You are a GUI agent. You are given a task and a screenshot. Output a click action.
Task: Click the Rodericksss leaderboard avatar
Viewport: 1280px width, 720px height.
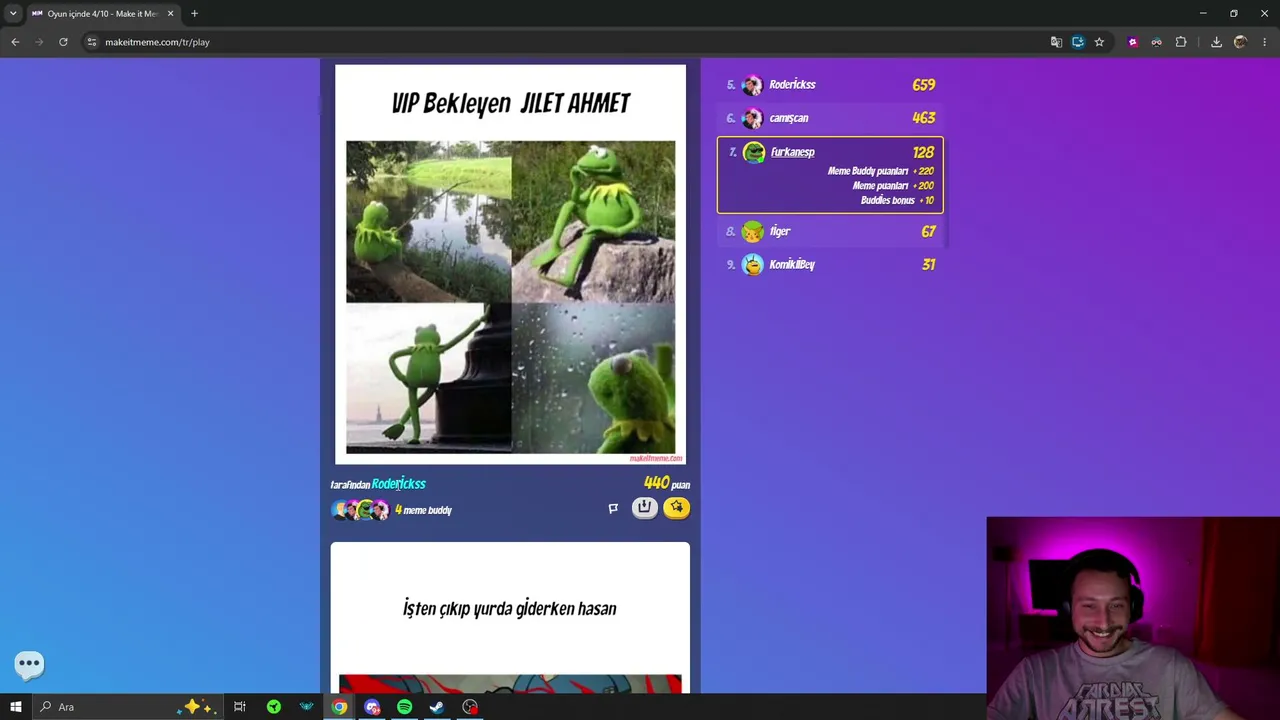pos(752,85)
